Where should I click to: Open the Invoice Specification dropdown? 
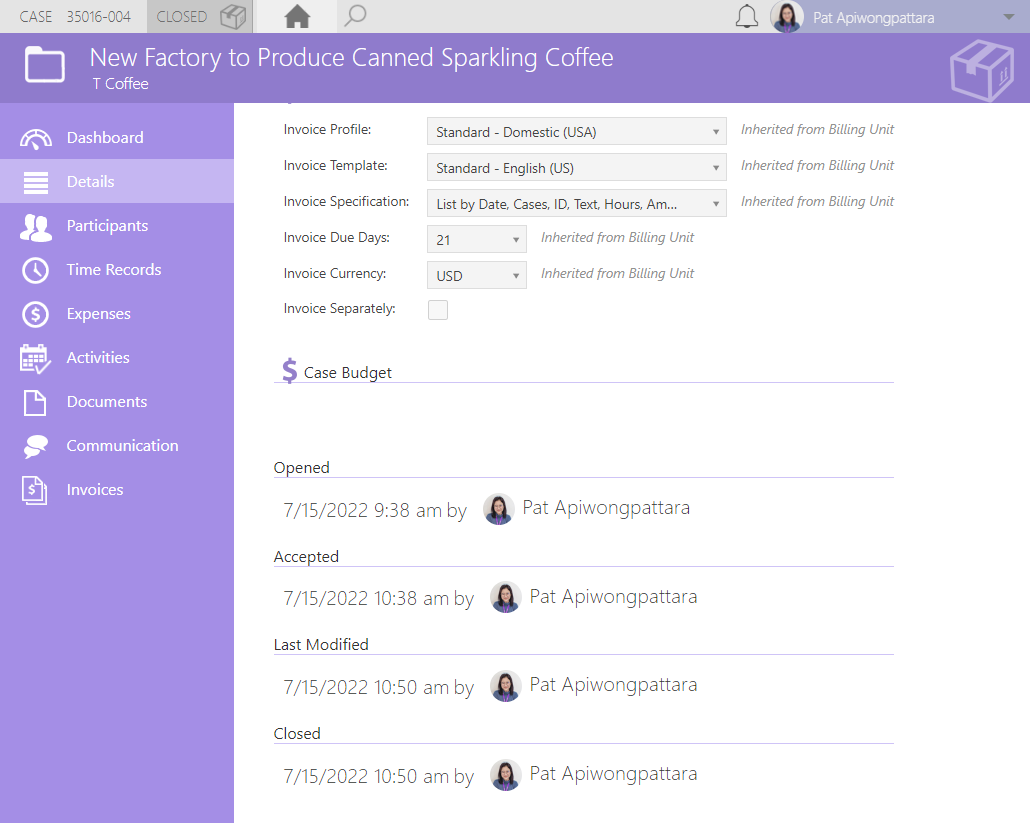coord(577,204)
